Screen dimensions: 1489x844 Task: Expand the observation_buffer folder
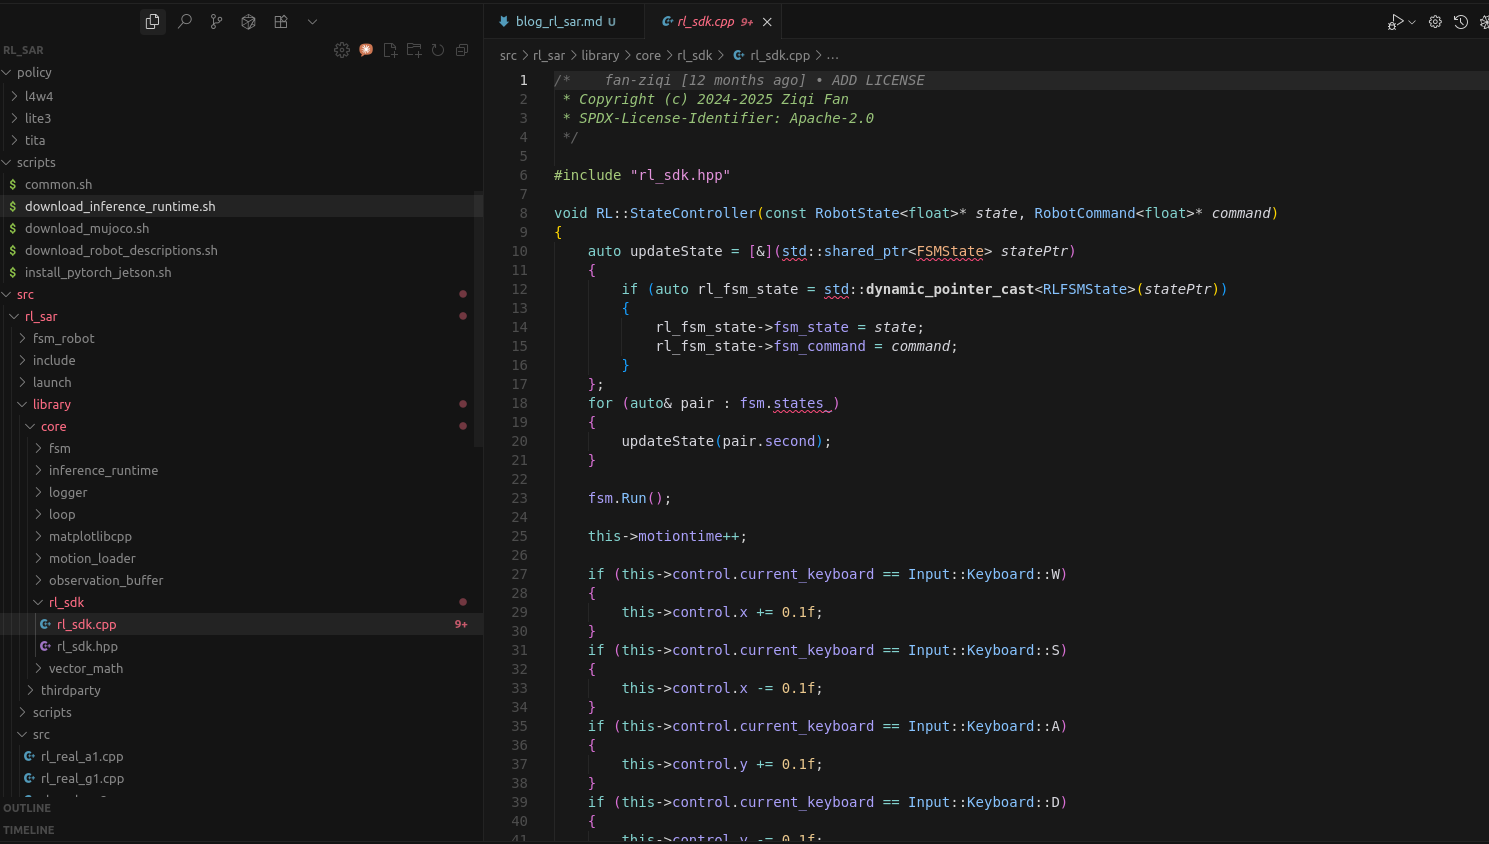[x=240, y=580]
